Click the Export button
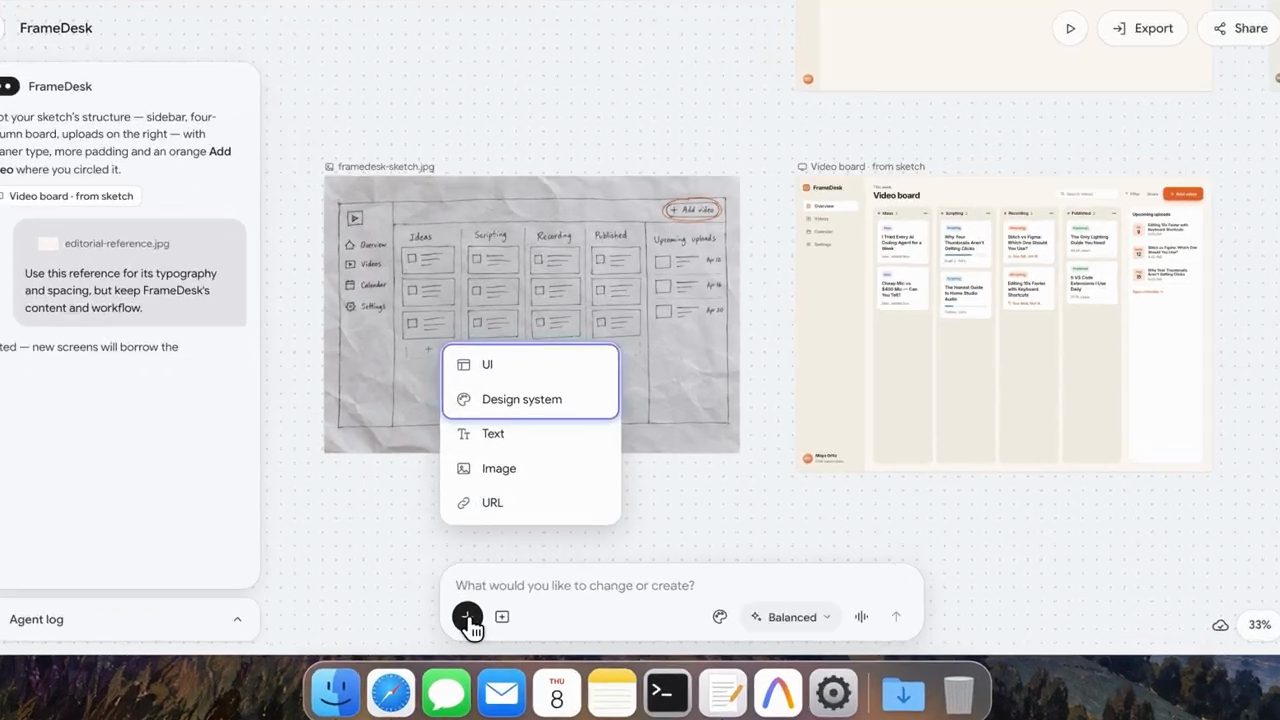 tap(1143, 28)
